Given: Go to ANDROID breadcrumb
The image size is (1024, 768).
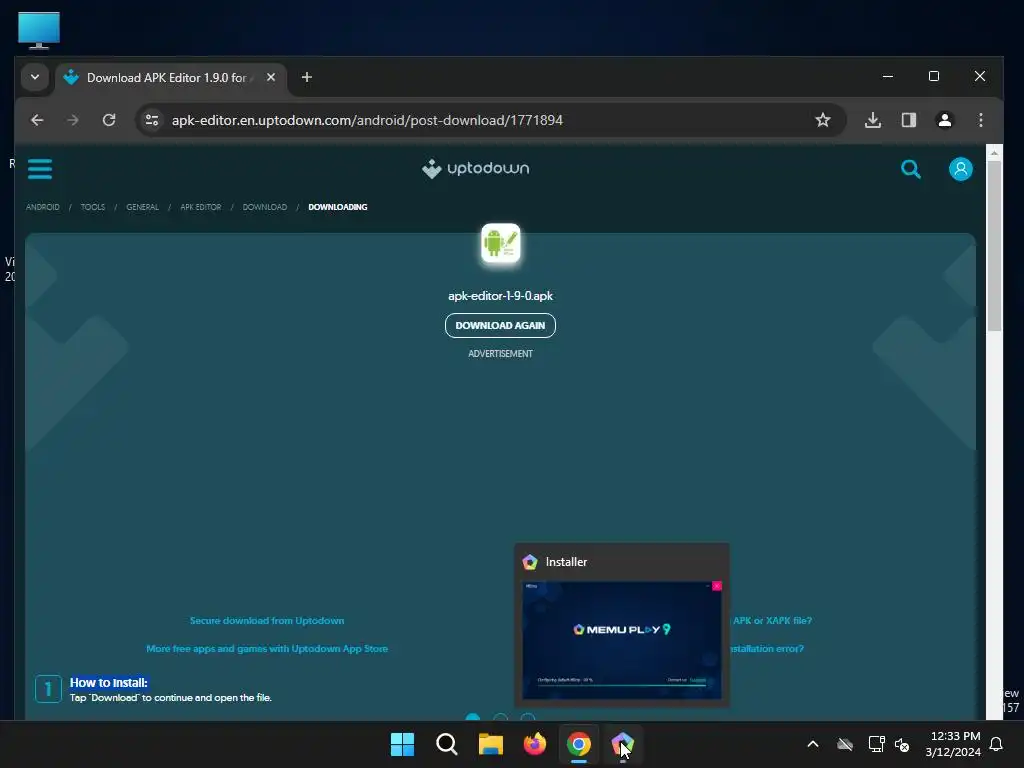Looking at the screenshot, I should pyautogui.click(x=42, y=207).
